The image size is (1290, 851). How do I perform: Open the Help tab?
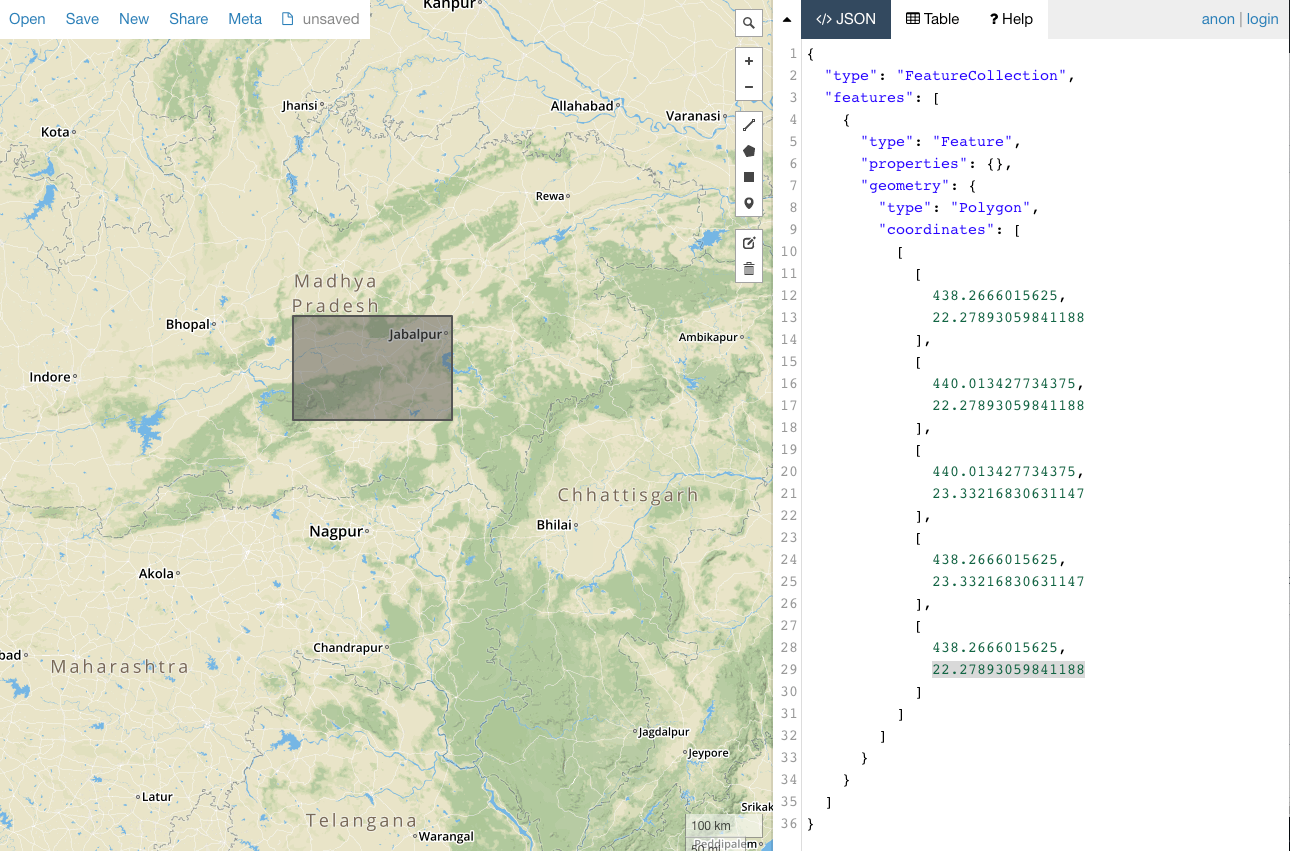coord(1011,19)
